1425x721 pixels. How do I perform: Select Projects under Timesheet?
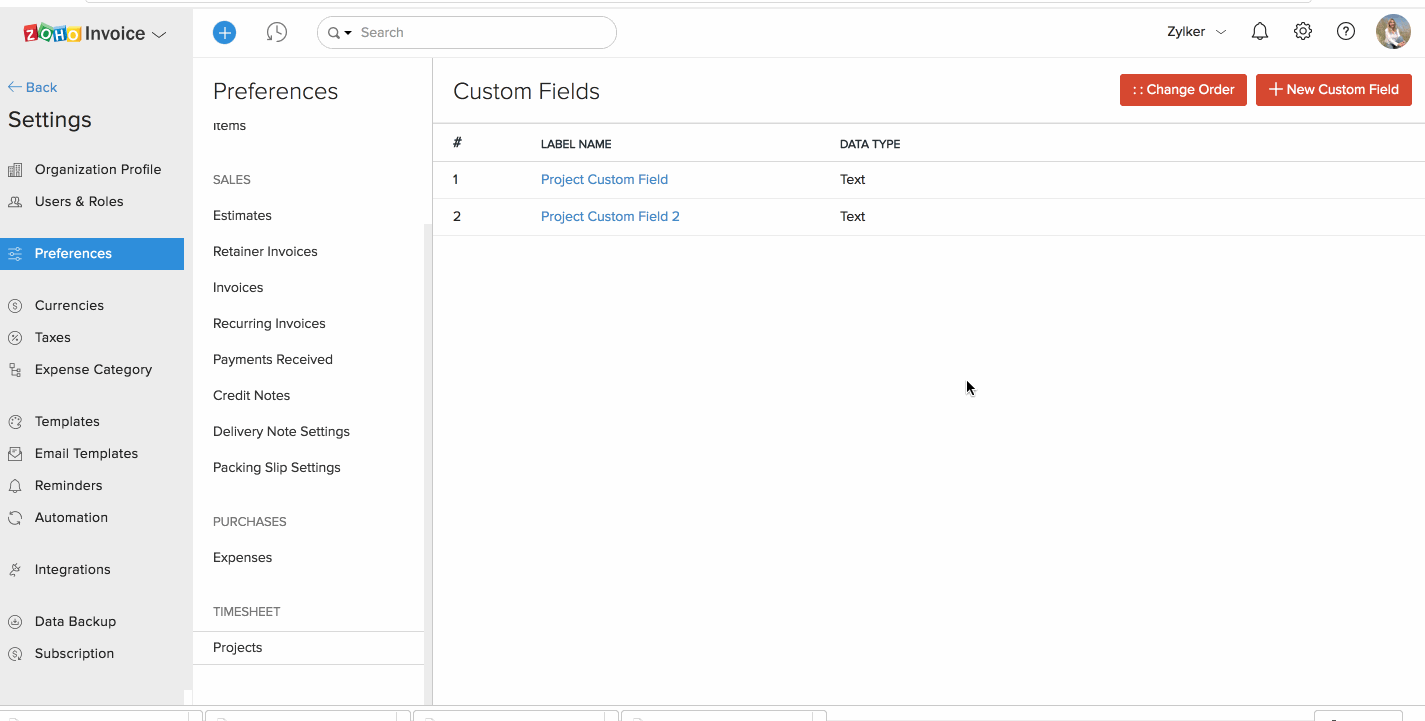[238, 648]
